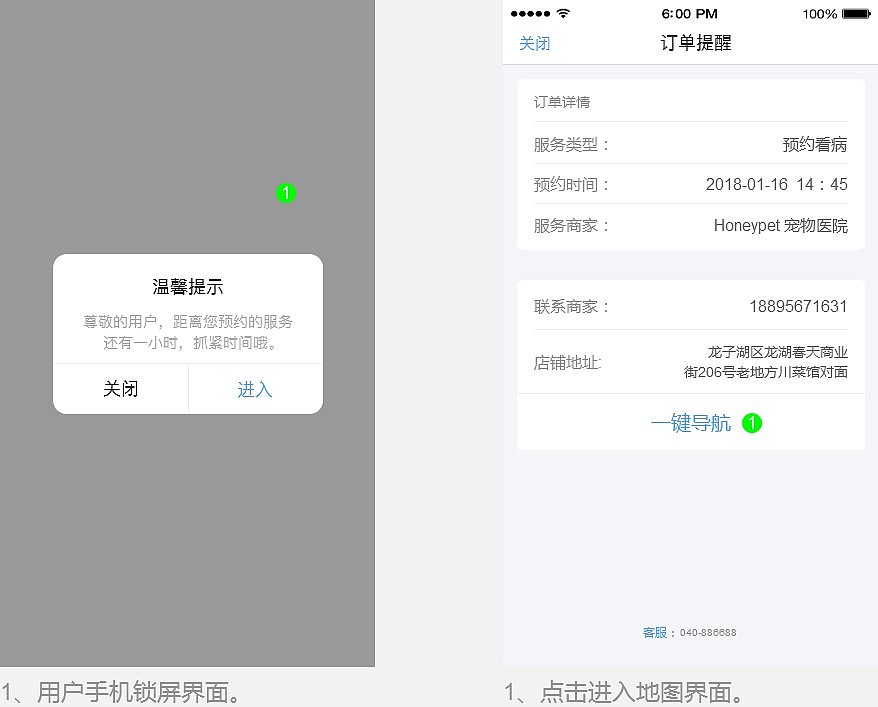Select the phone number 18895671631

point(797,305)
